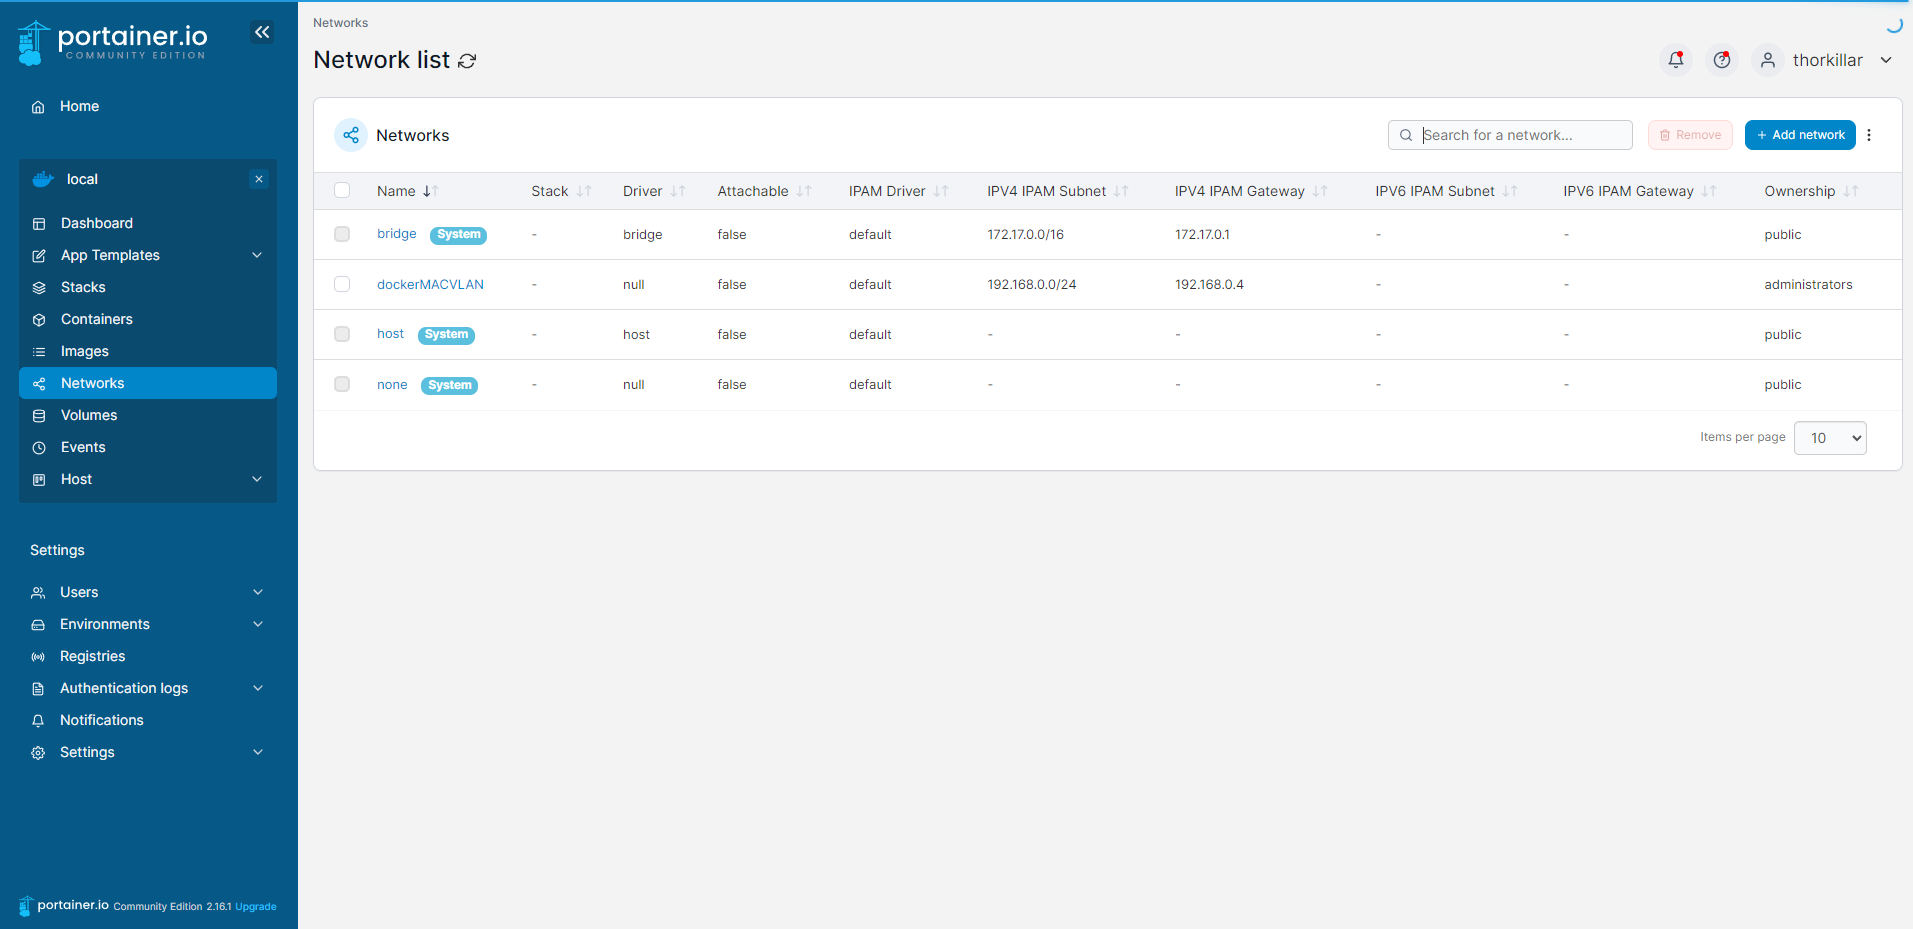Expand the App Templates submenu
The width and height of the screenshot is (1913, 929).
coord(257,255)
